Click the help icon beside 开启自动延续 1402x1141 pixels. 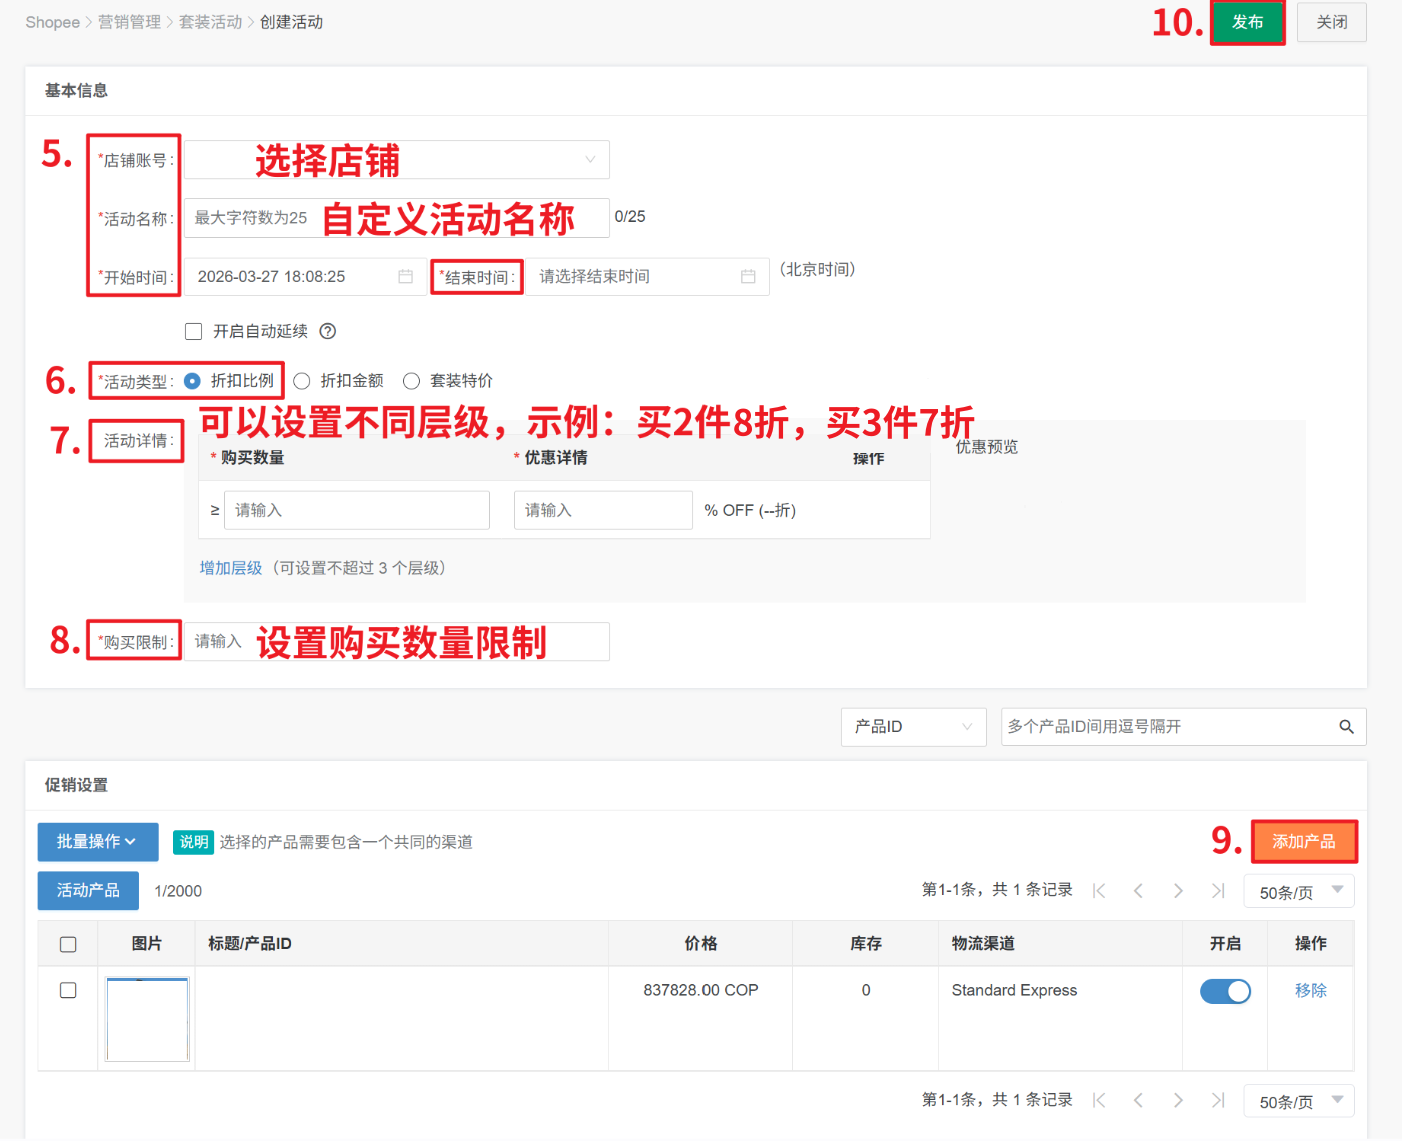click(327, 331)
